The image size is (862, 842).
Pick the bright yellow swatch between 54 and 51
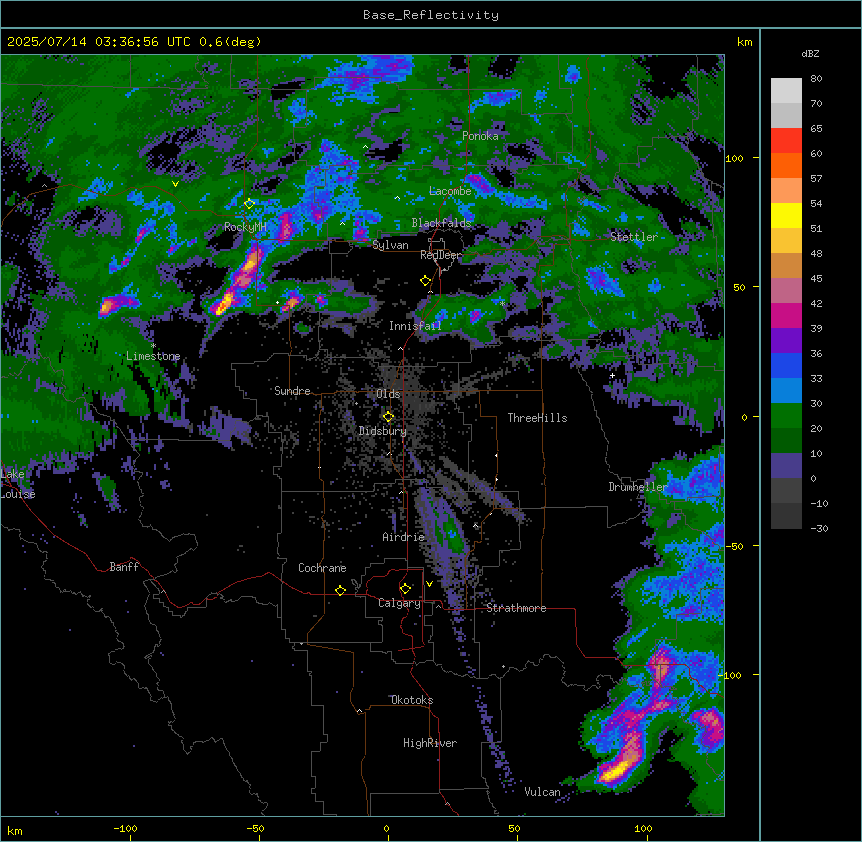tap(786, 215)
